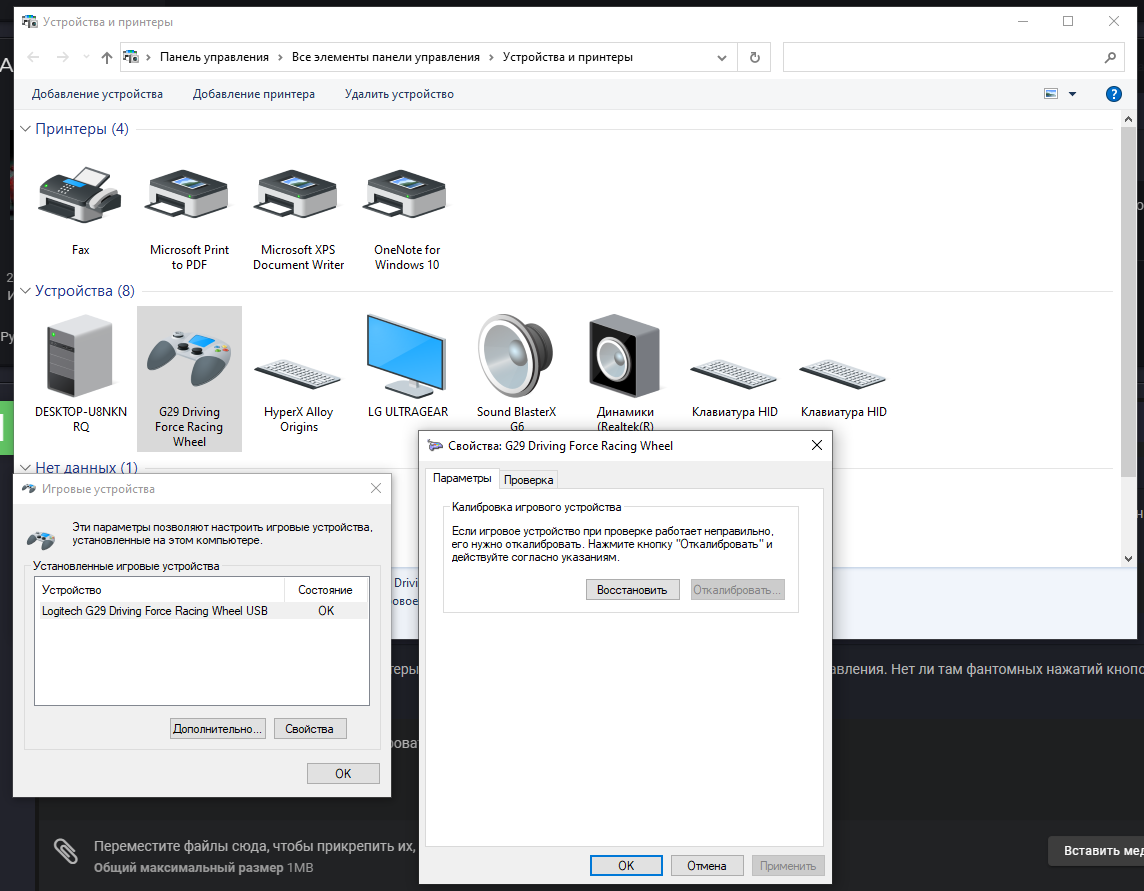Click the Дополнительно... button
This screenshot has width=1144, height=891.
coord(218,729)
